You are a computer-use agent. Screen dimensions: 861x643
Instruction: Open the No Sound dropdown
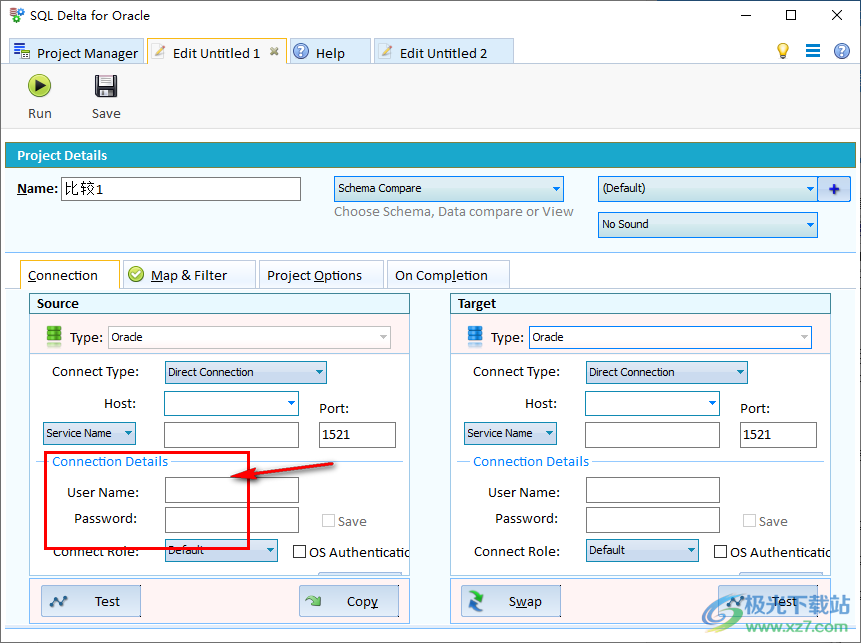click(707, 225)
